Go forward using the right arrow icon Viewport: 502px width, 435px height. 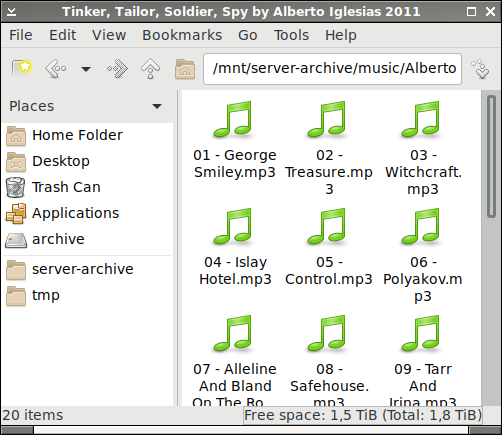117,69
